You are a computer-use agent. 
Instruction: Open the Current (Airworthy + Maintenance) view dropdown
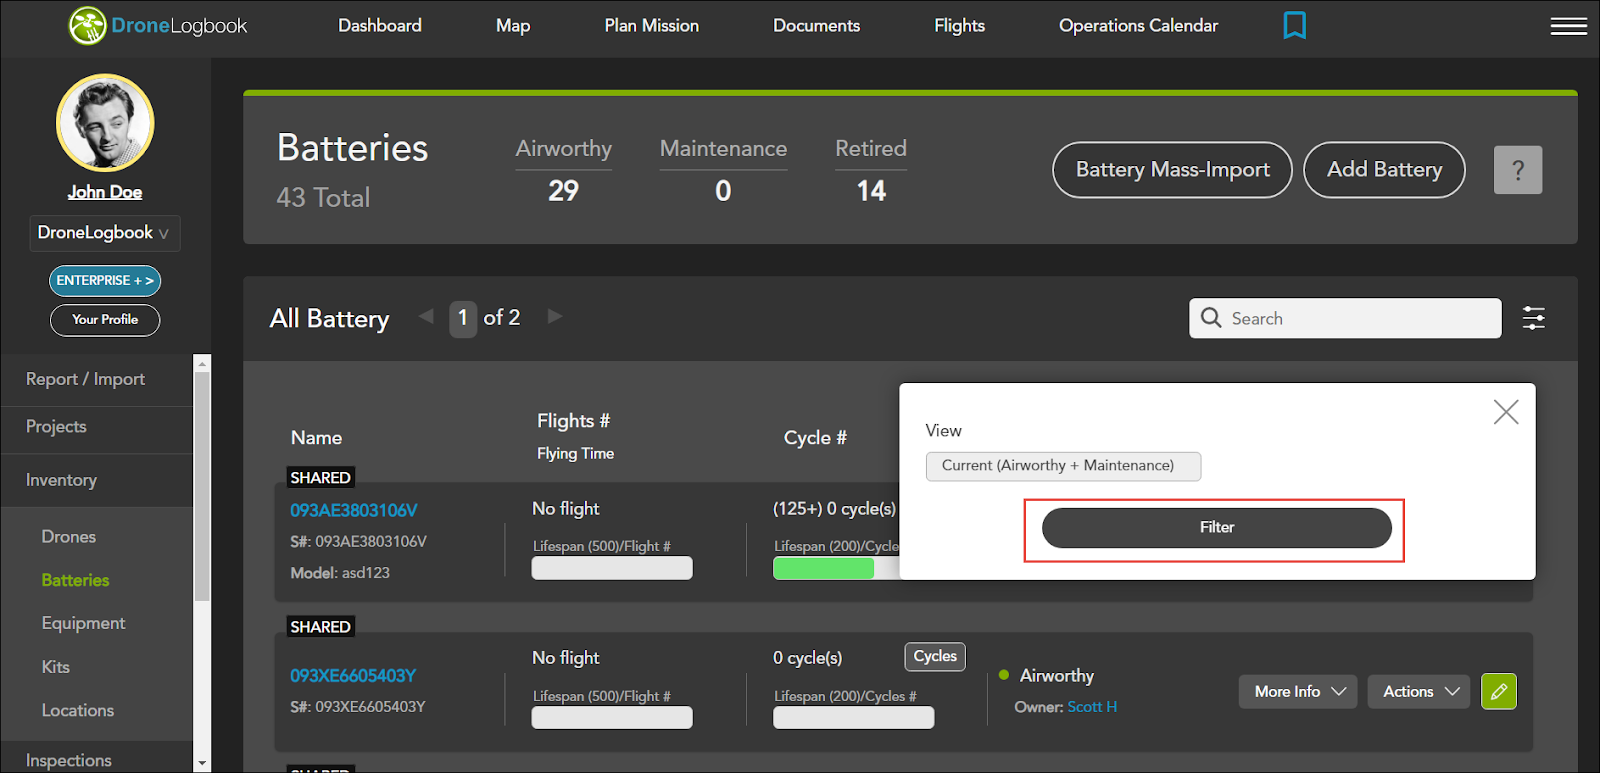pos(1063,466)
